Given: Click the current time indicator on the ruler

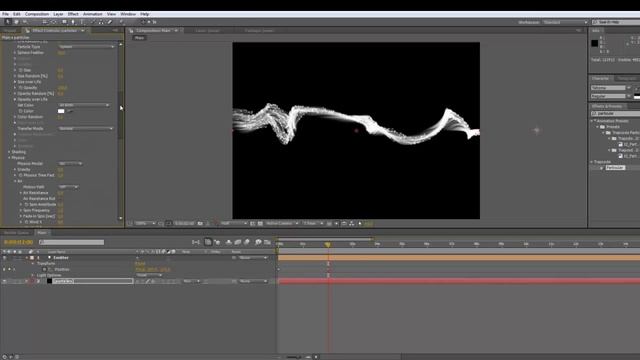Looking at the screenshot, I should click(328, 244).
